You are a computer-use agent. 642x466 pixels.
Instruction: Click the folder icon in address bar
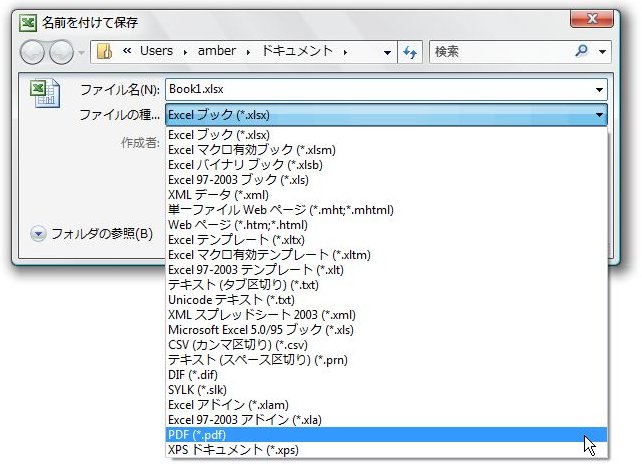click(x=104, y=52)
